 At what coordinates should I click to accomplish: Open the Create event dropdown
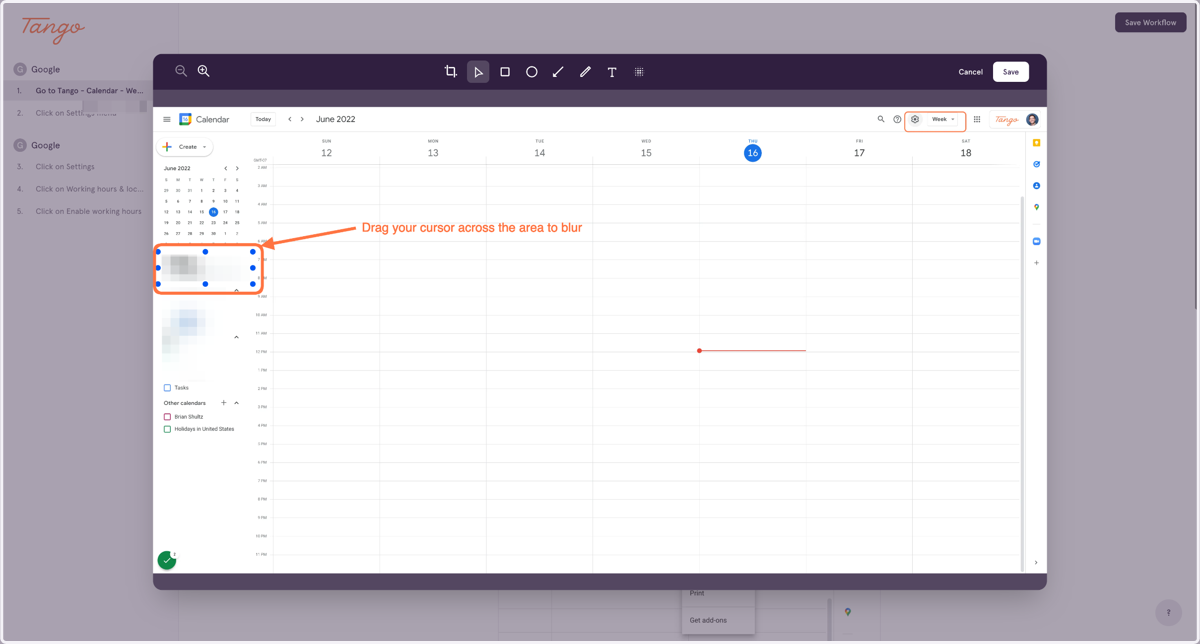pos(185,147)
